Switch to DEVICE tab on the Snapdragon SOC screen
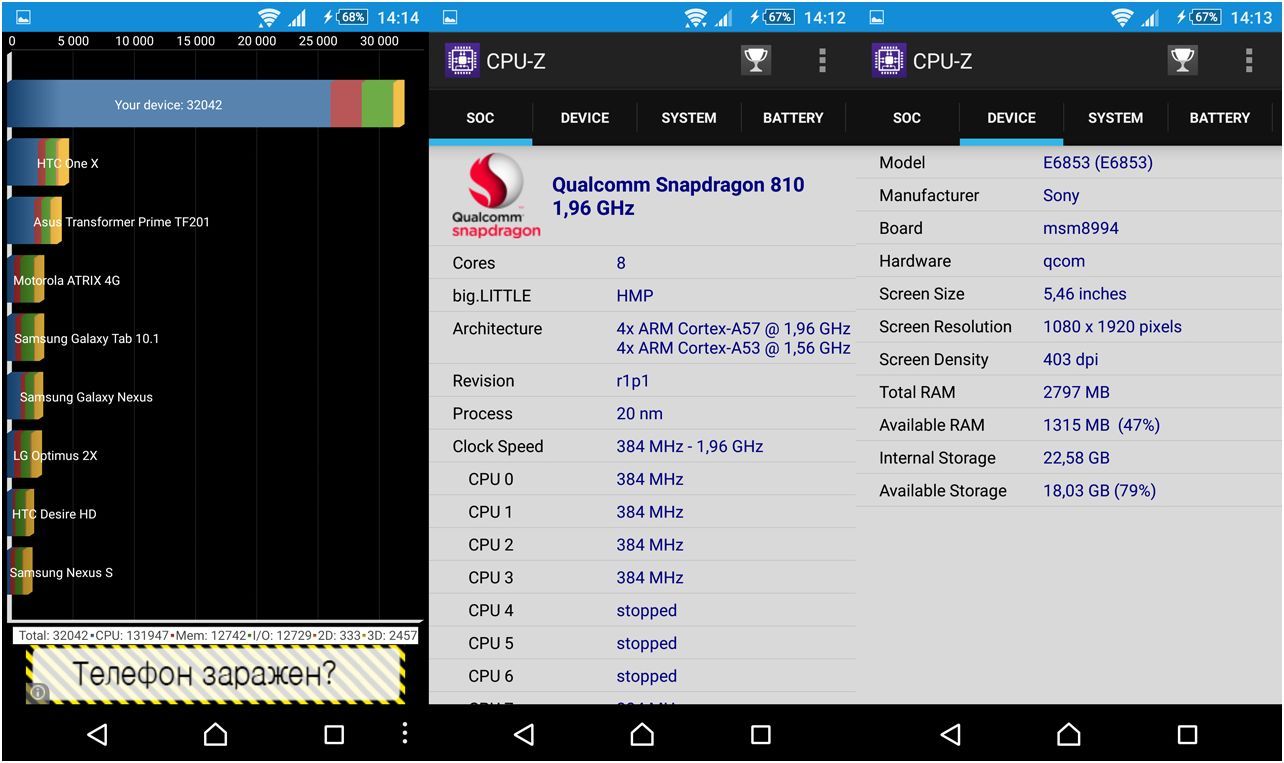This screenshot has height=763, width=1284. (584, 118)
